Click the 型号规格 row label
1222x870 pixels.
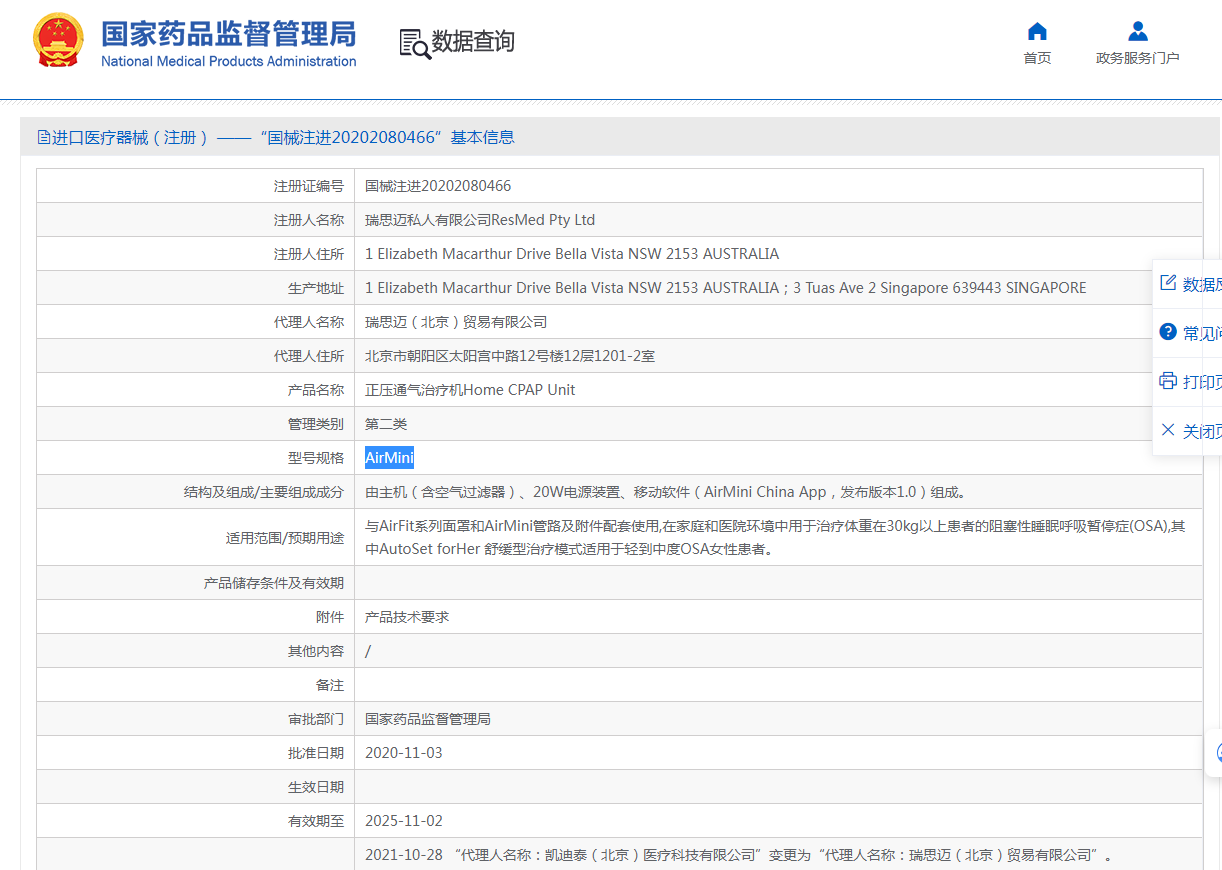point(316,458)
